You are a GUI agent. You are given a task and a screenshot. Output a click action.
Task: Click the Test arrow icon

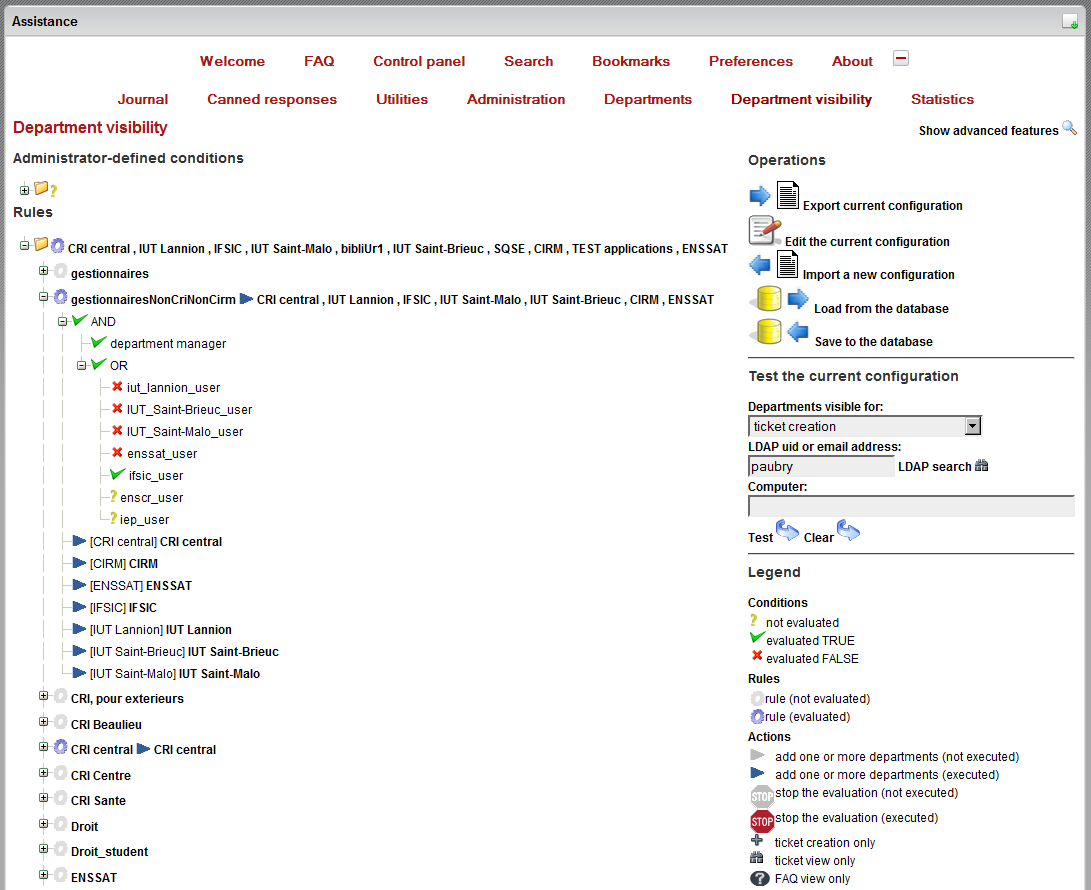[x=788, y=531]
